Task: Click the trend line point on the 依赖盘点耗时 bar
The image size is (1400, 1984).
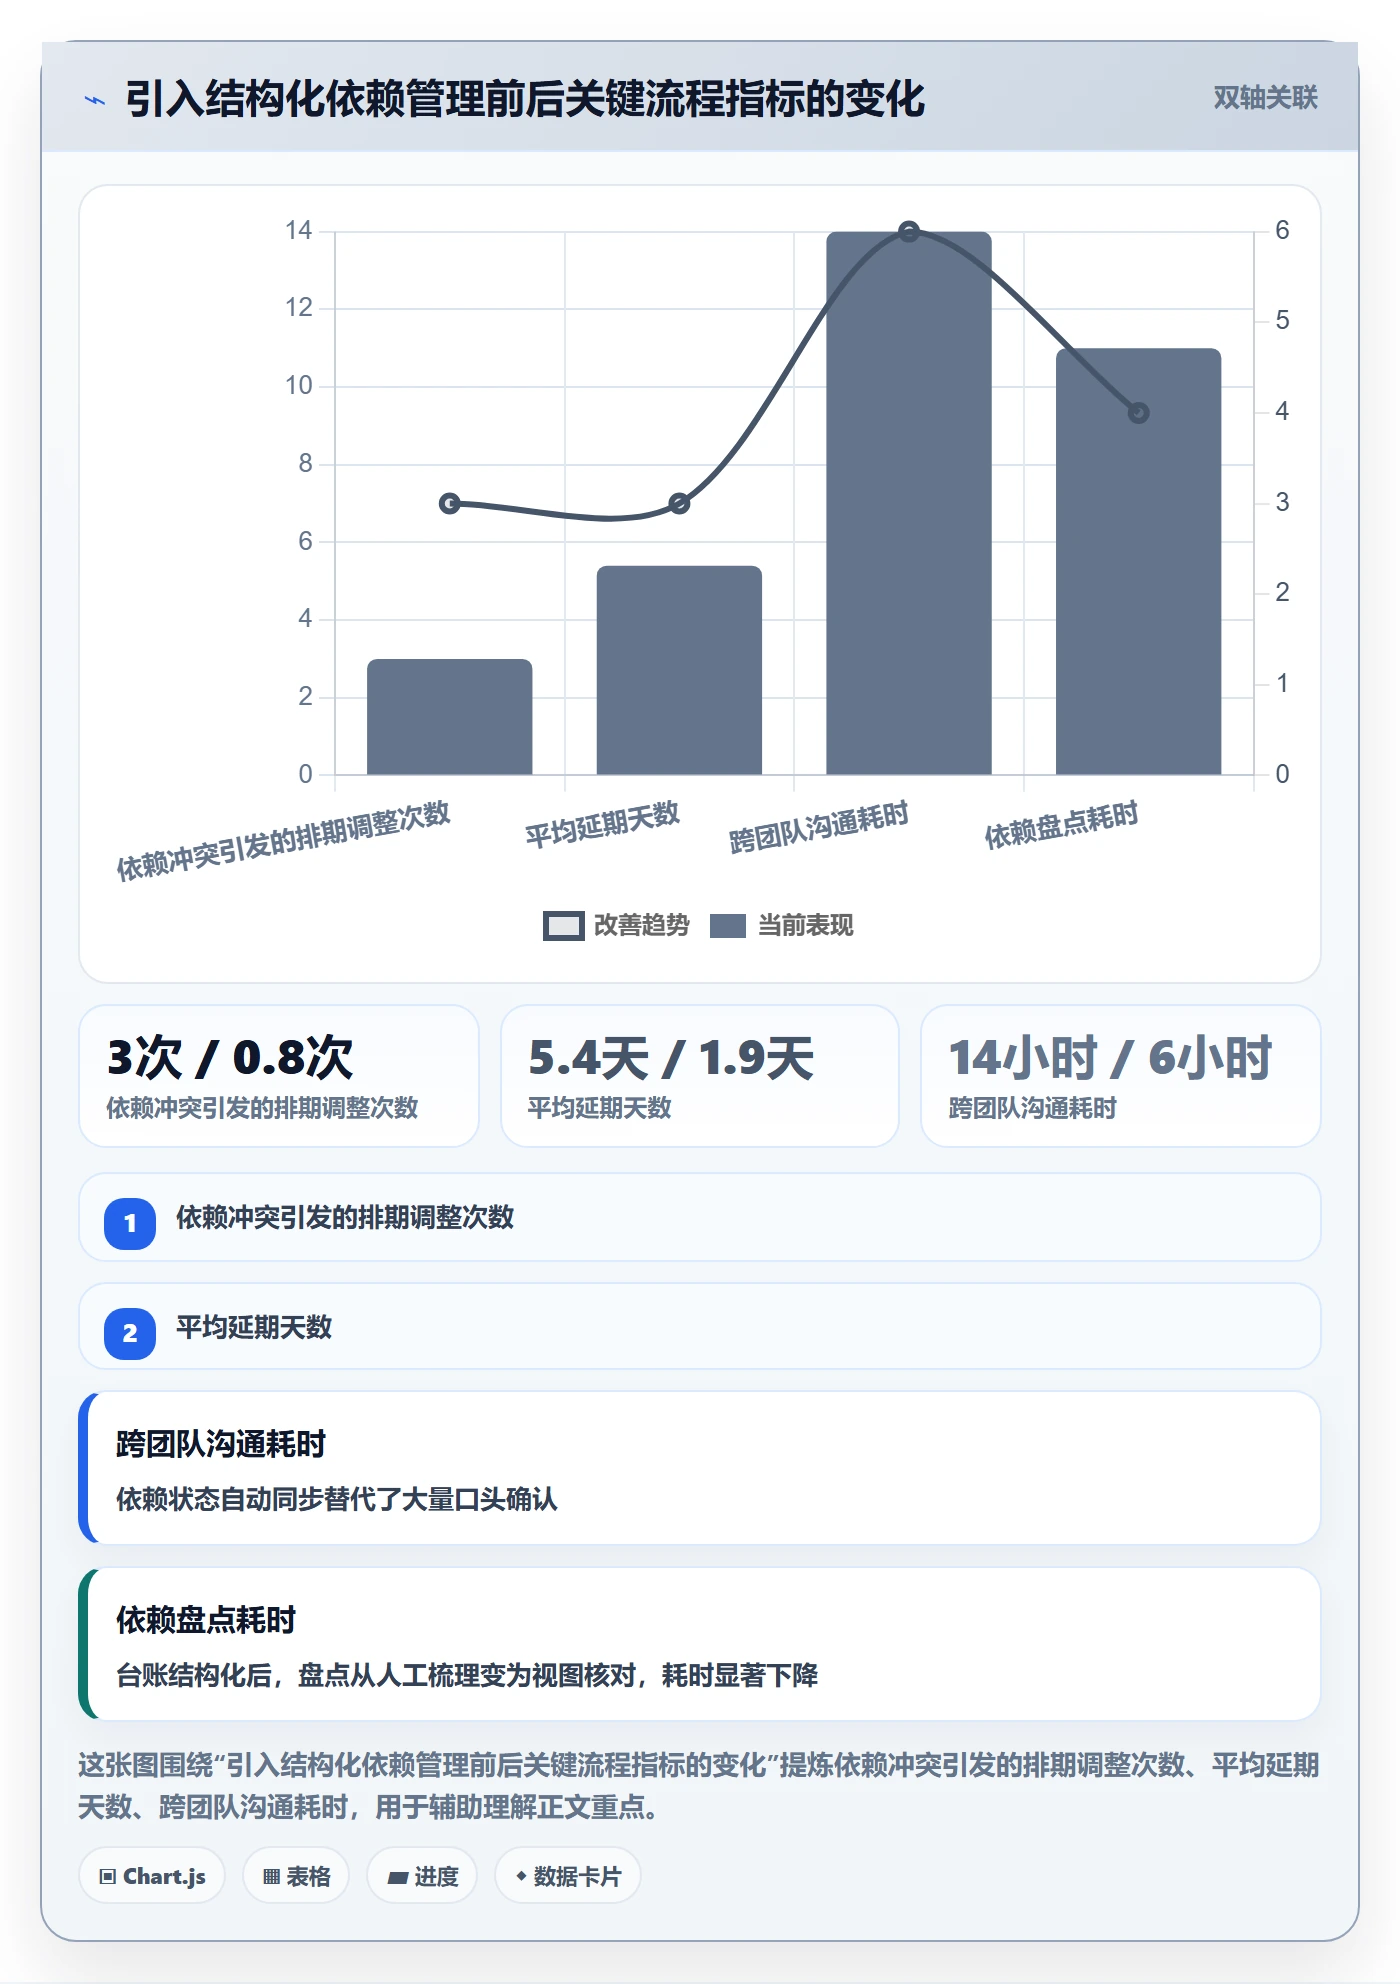Action: point(1138,412)
